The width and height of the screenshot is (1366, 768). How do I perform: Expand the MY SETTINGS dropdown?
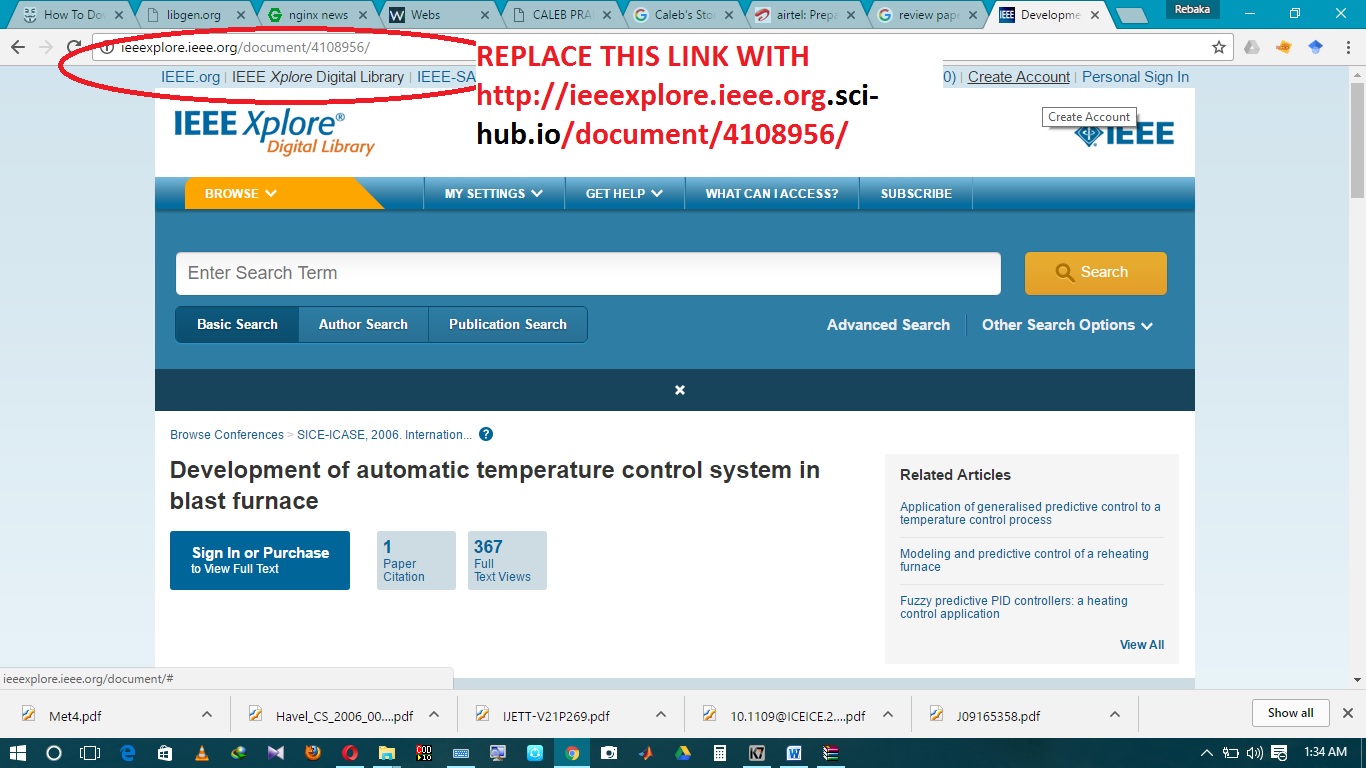pos(494,194)
